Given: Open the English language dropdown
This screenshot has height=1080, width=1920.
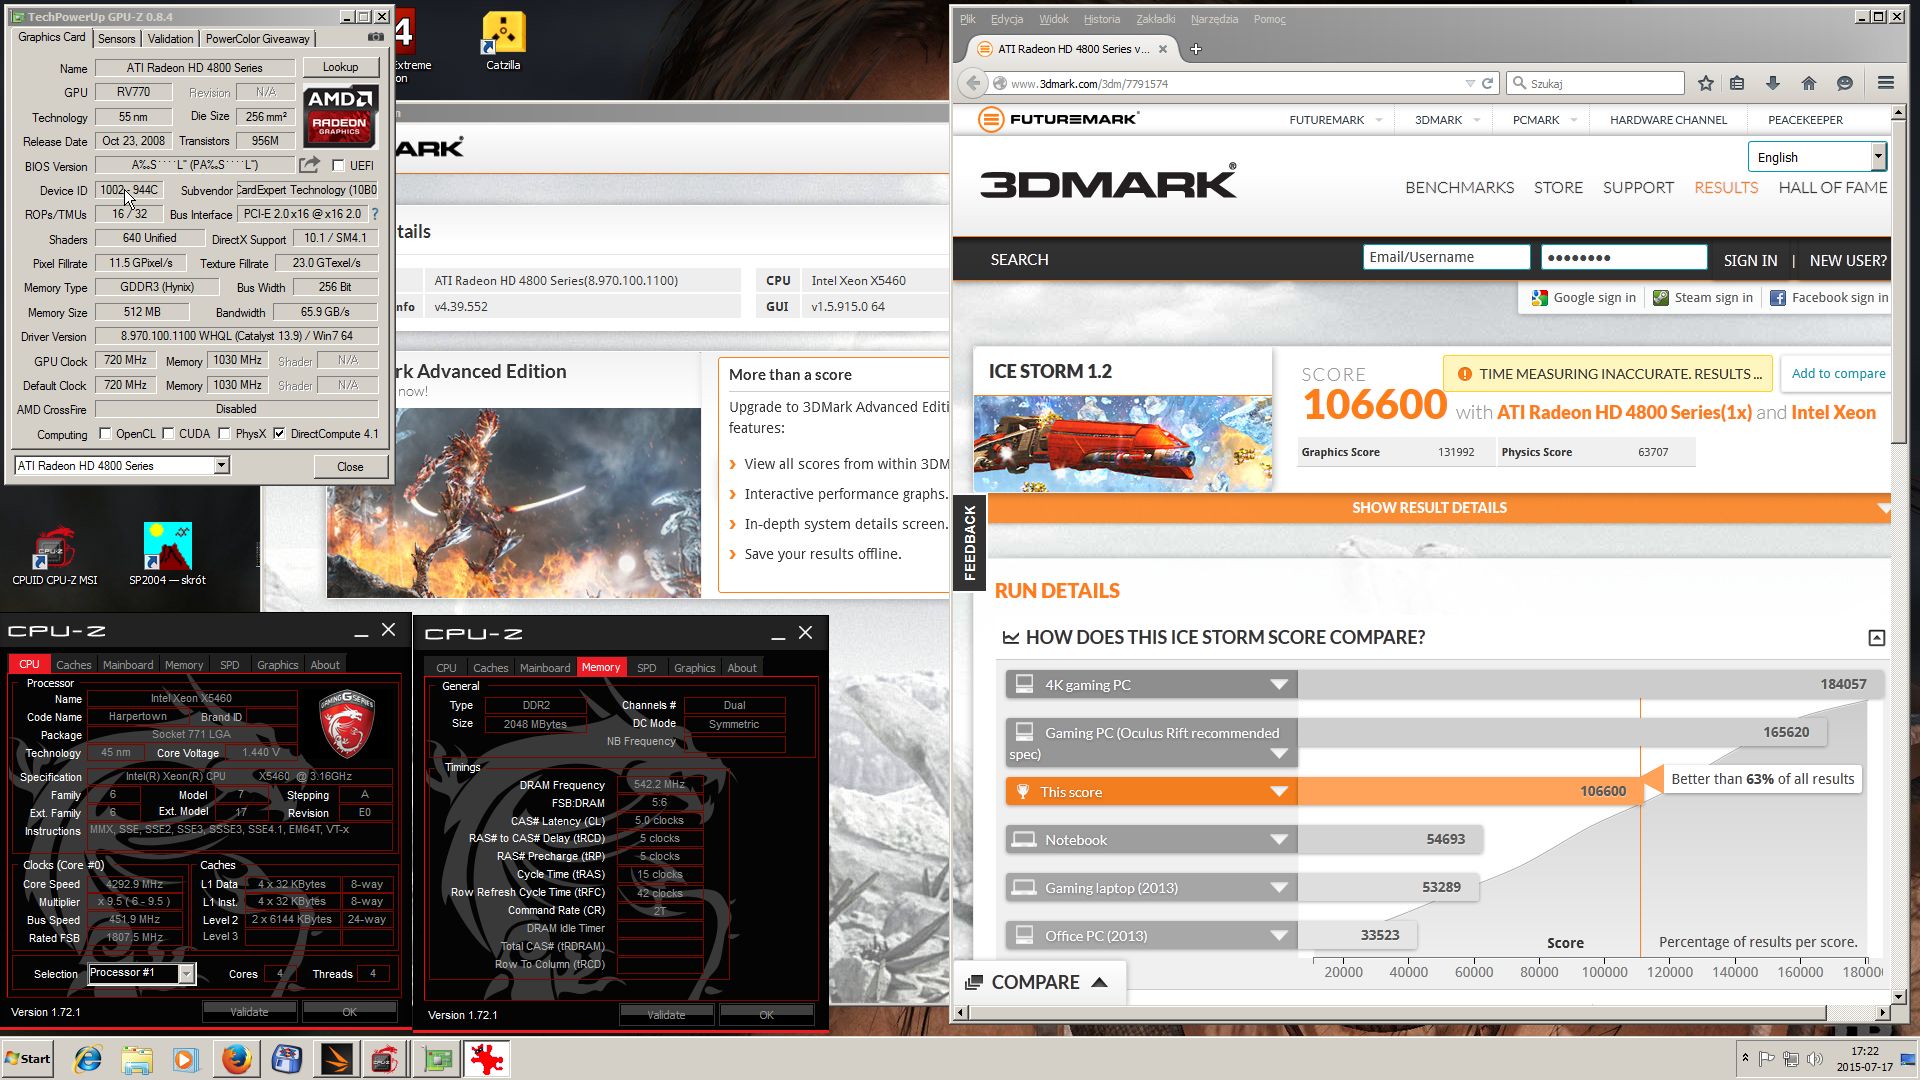Looking at the screenshot, I should point(1816,157).
